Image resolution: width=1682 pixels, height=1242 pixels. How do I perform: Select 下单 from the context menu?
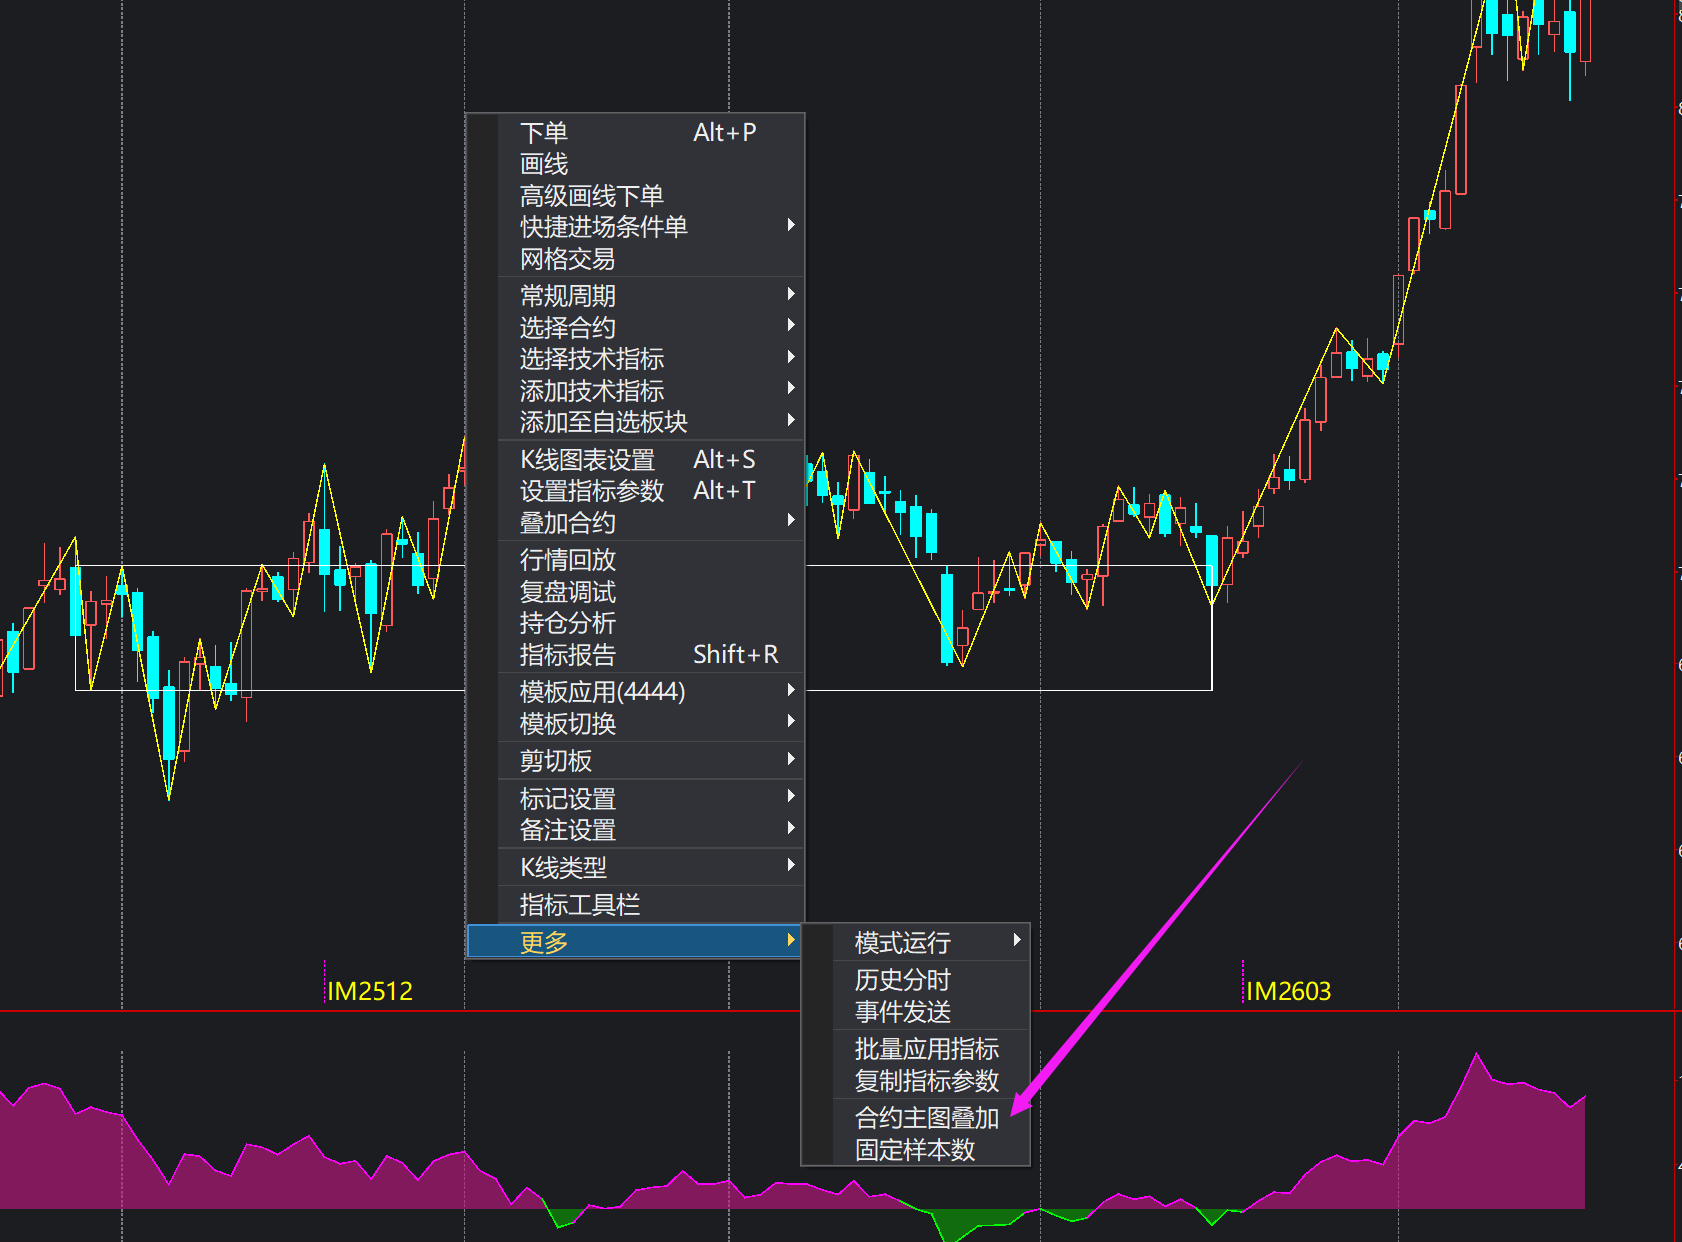click(544, 133)
